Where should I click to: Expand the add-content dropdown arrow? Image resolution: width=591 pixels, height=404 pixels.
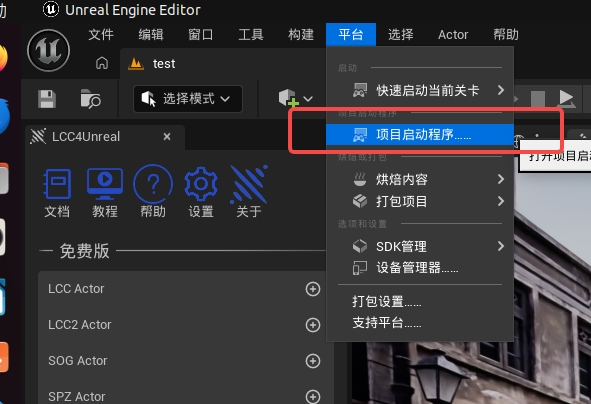308,99
